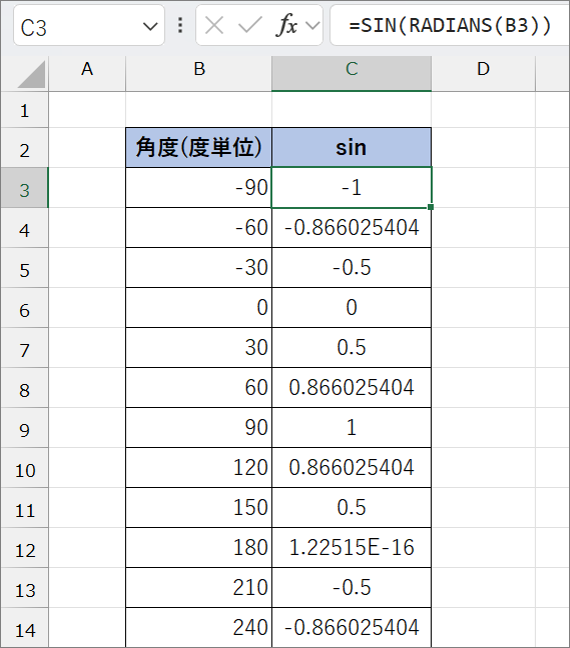The height and width of the screenshot is (648, 570).
Task: Select cell C6 containing 0
Action: tap(351, 308)
